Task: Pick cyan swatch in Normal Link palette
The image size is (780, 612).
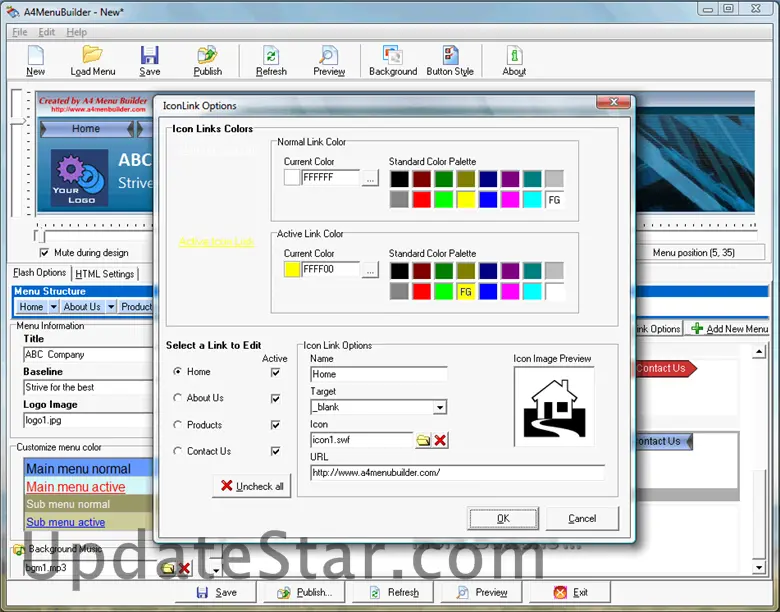Action: click(x=532, y=200)
